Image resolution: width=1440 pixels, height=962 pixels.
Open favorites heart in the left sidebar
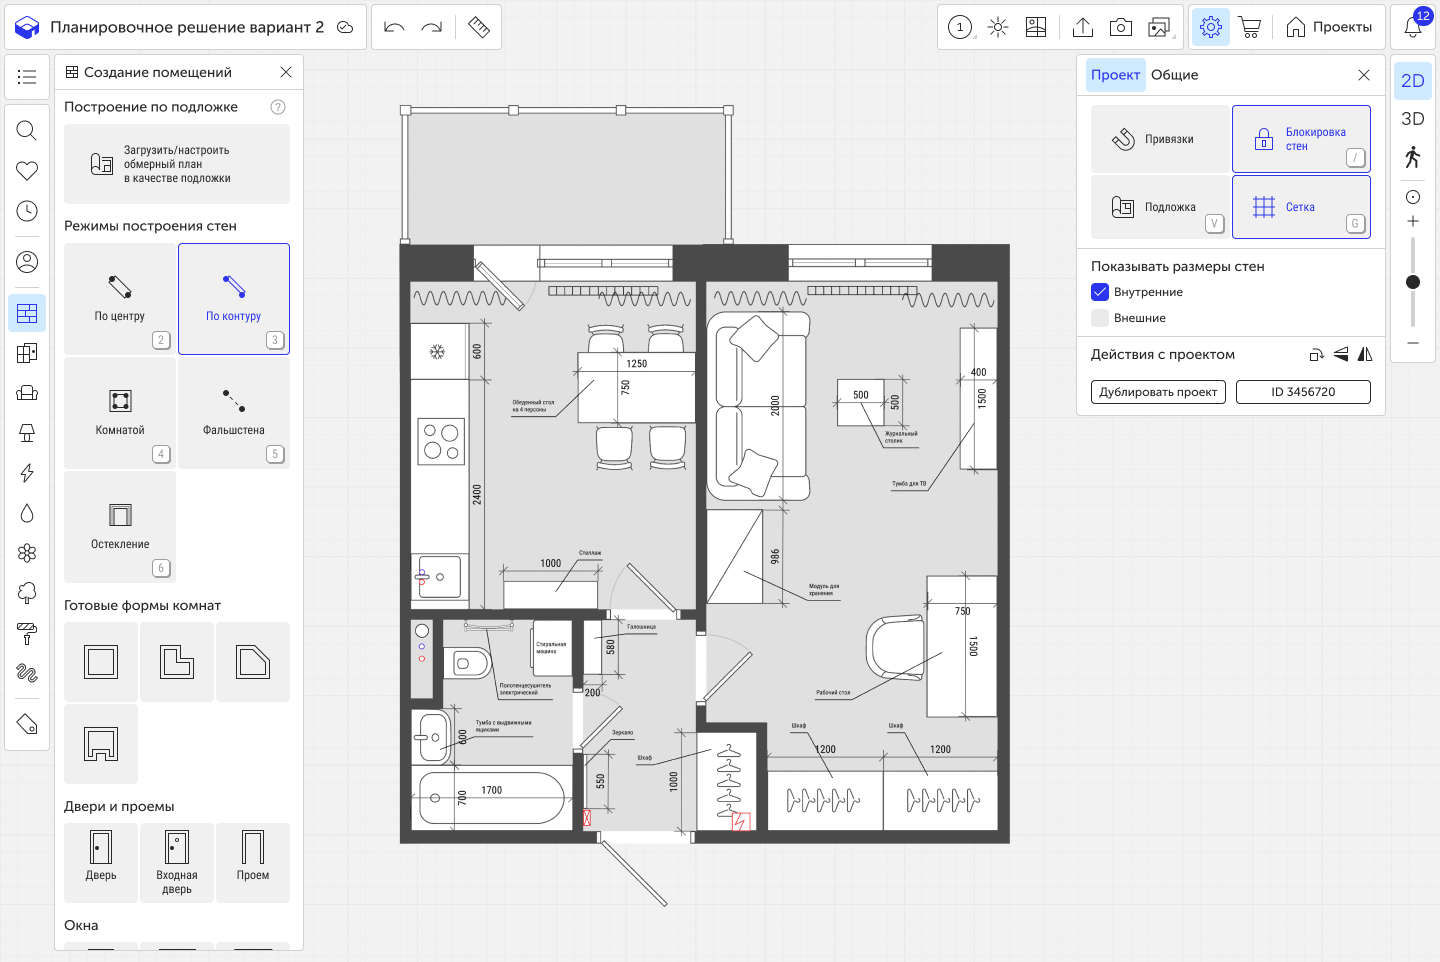(27, 171)
